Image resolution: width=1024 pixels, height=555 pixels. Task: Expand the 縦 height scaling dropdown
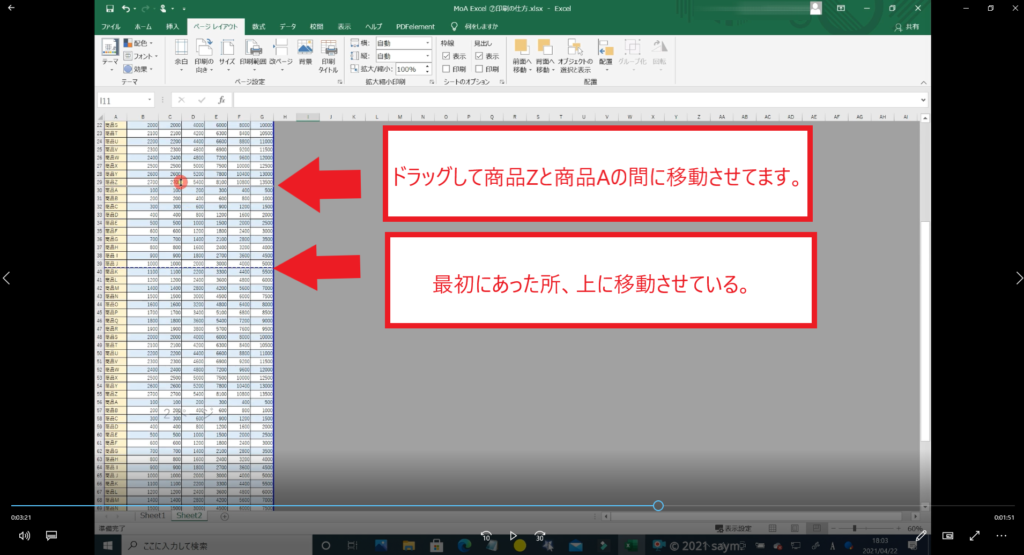(398, 56)
